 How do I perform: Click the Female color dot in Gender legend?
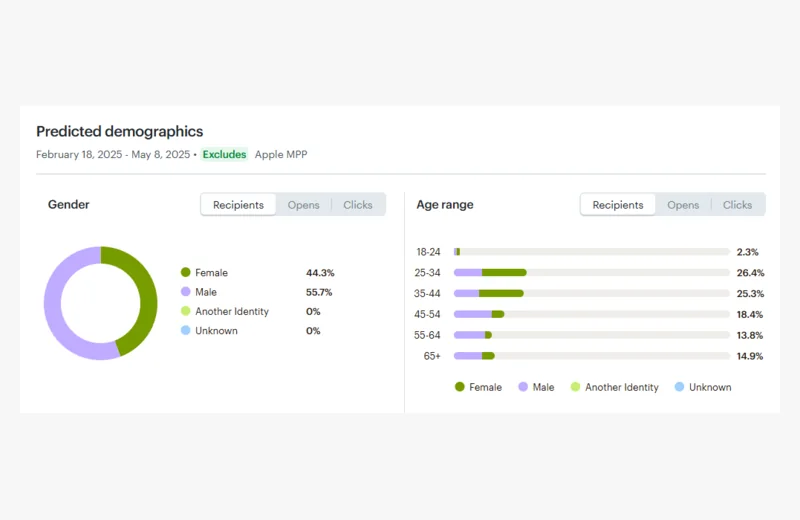point(186,272)
